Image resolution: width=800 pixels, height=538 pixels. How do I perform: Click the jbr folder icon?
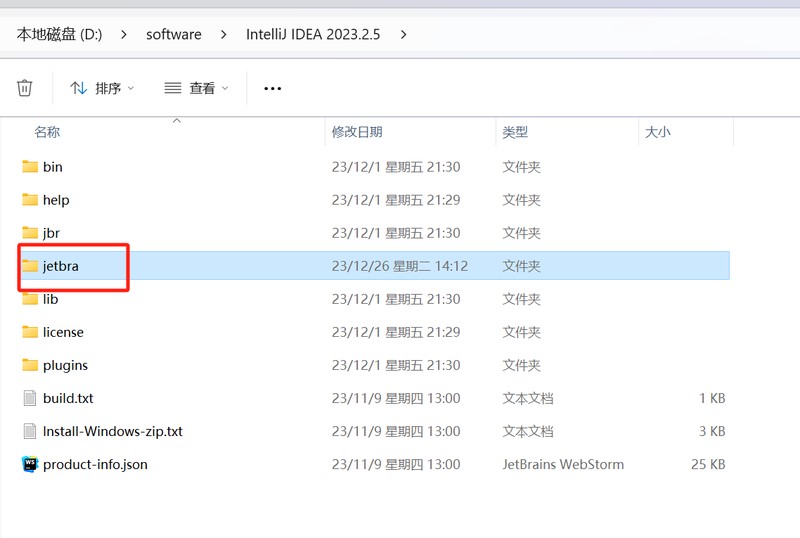30,233
